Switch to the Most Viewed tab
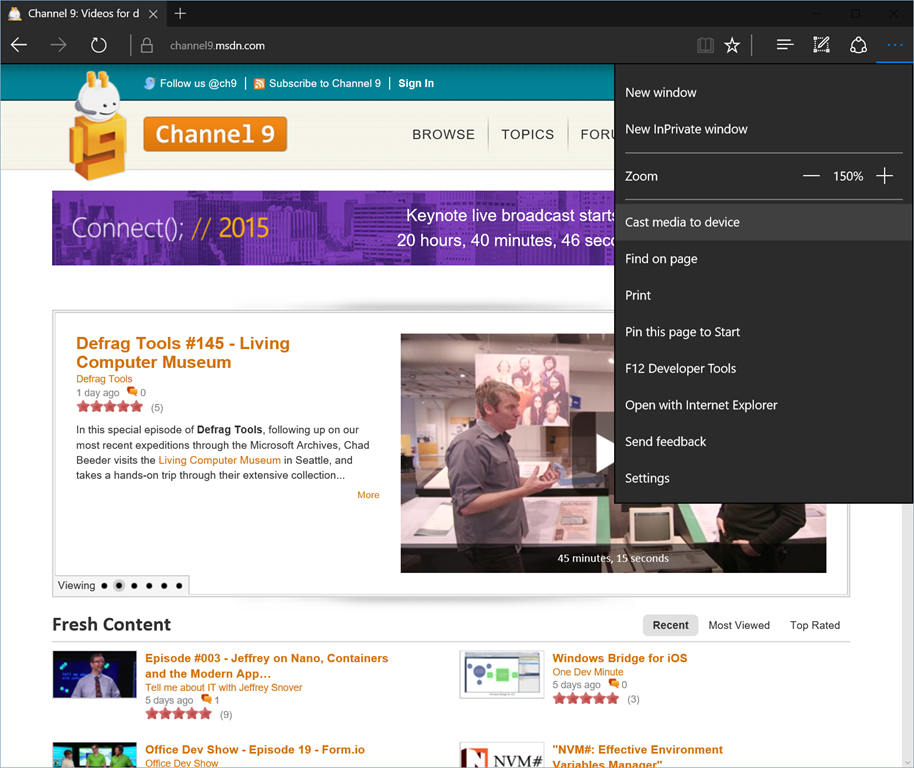The height and width of the screenshot is (768, 914). (x=739, y=625)
